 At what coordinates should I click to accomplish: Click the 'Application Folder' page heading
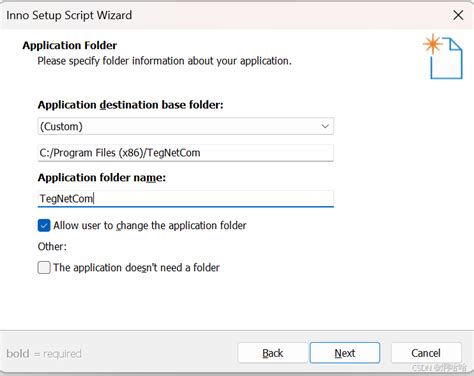(70, 45)
